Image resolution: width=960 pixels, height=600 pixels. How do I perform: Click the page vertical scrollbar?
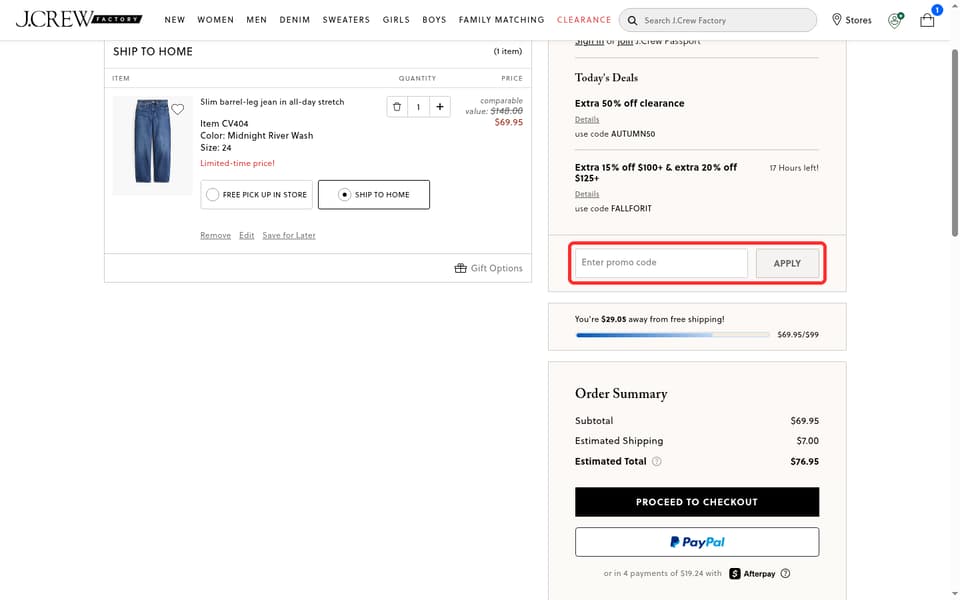point(954,144)
